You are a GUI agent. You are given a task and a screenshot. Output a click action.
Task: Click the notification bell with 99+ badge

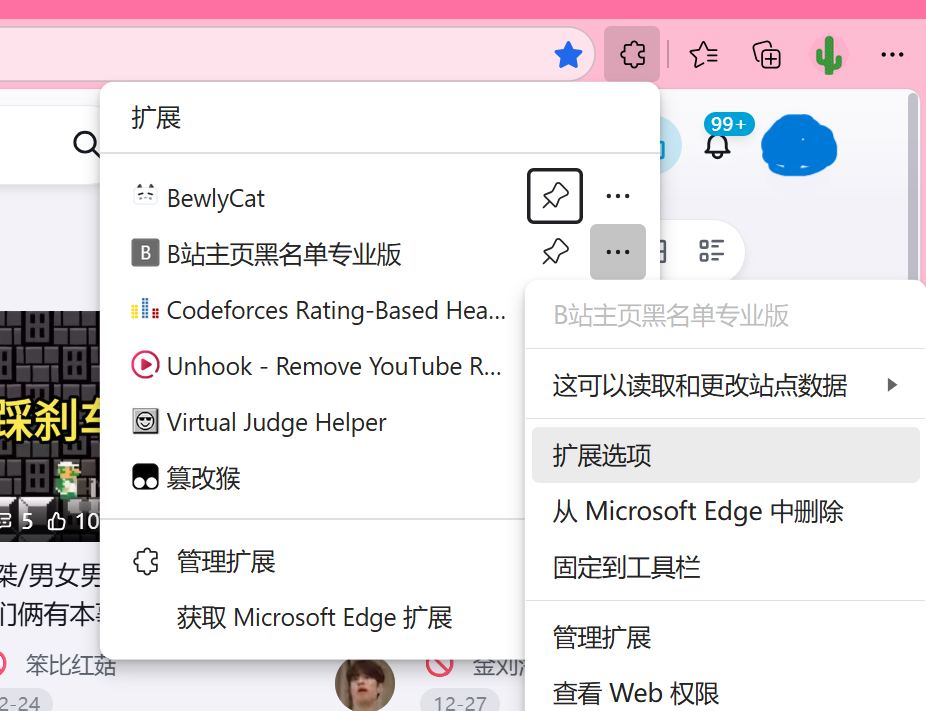tap(718, 145)
